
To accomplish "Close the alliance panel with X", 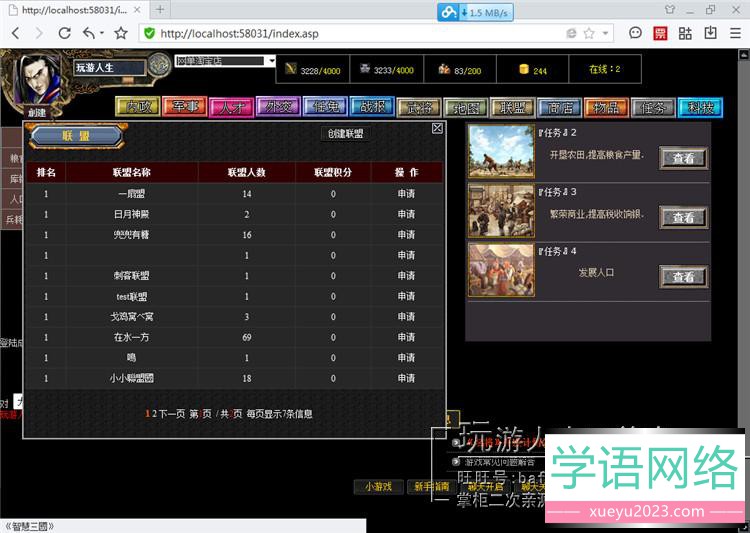I will [437, 128].
